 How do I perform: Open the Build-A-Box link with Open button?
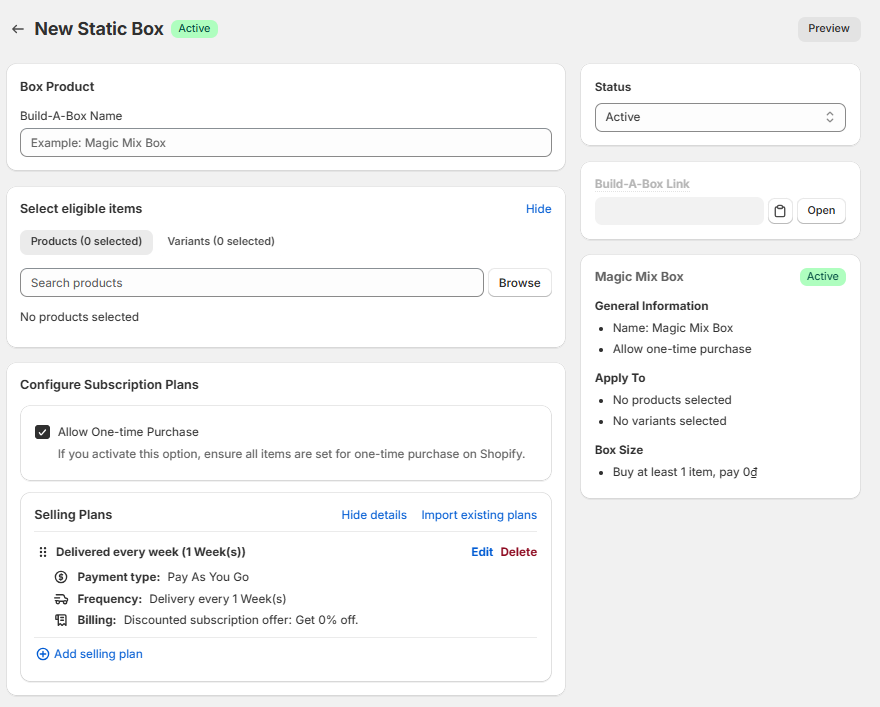[x=821, y=211]
